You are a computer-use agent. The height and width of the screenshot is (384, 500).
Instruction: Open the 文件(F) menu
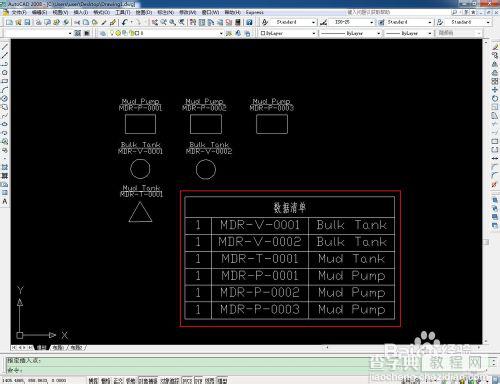pos(19,12)
